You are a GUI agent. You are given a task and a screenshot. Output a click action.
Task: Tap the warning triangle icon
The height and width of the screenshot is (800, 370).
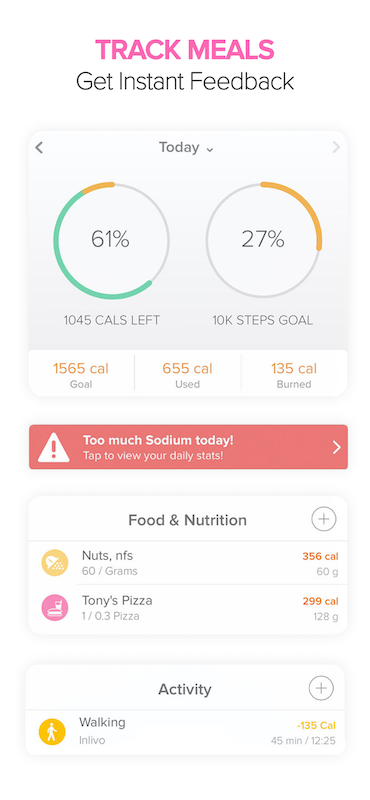click(x=54, y=447)
